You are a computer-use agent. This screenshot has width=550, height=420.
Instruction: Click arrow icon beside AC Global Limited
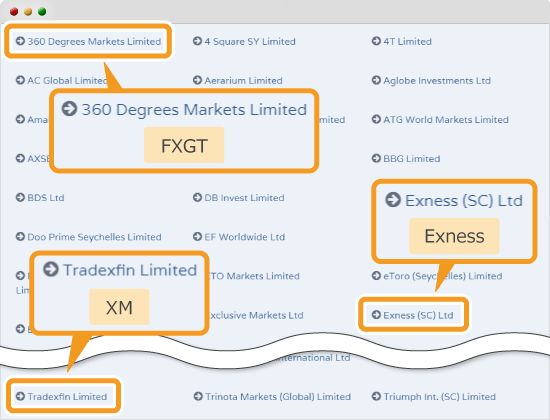tap(20, 80)
